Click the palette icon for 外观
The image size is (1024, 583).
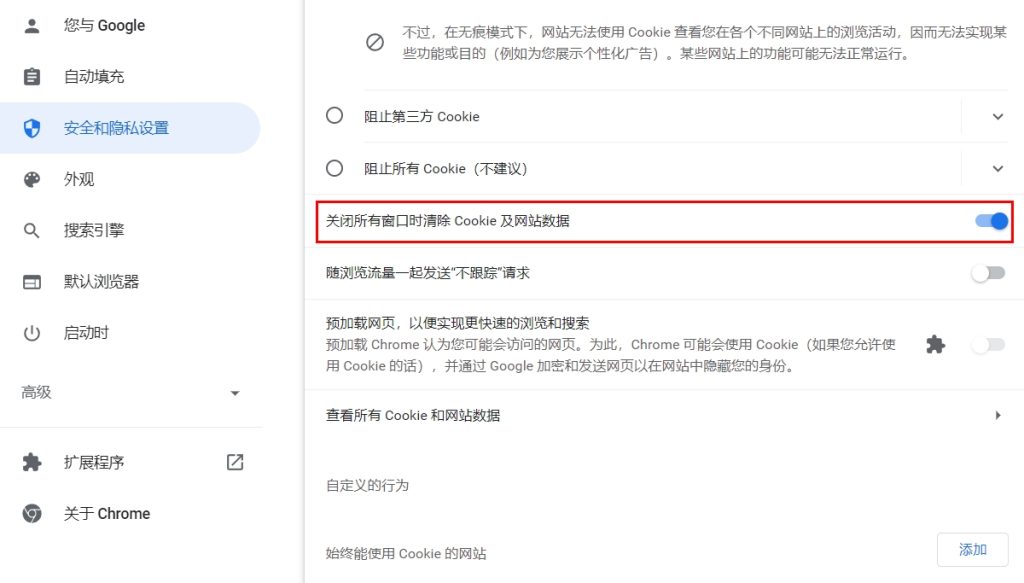pos(31,179)
